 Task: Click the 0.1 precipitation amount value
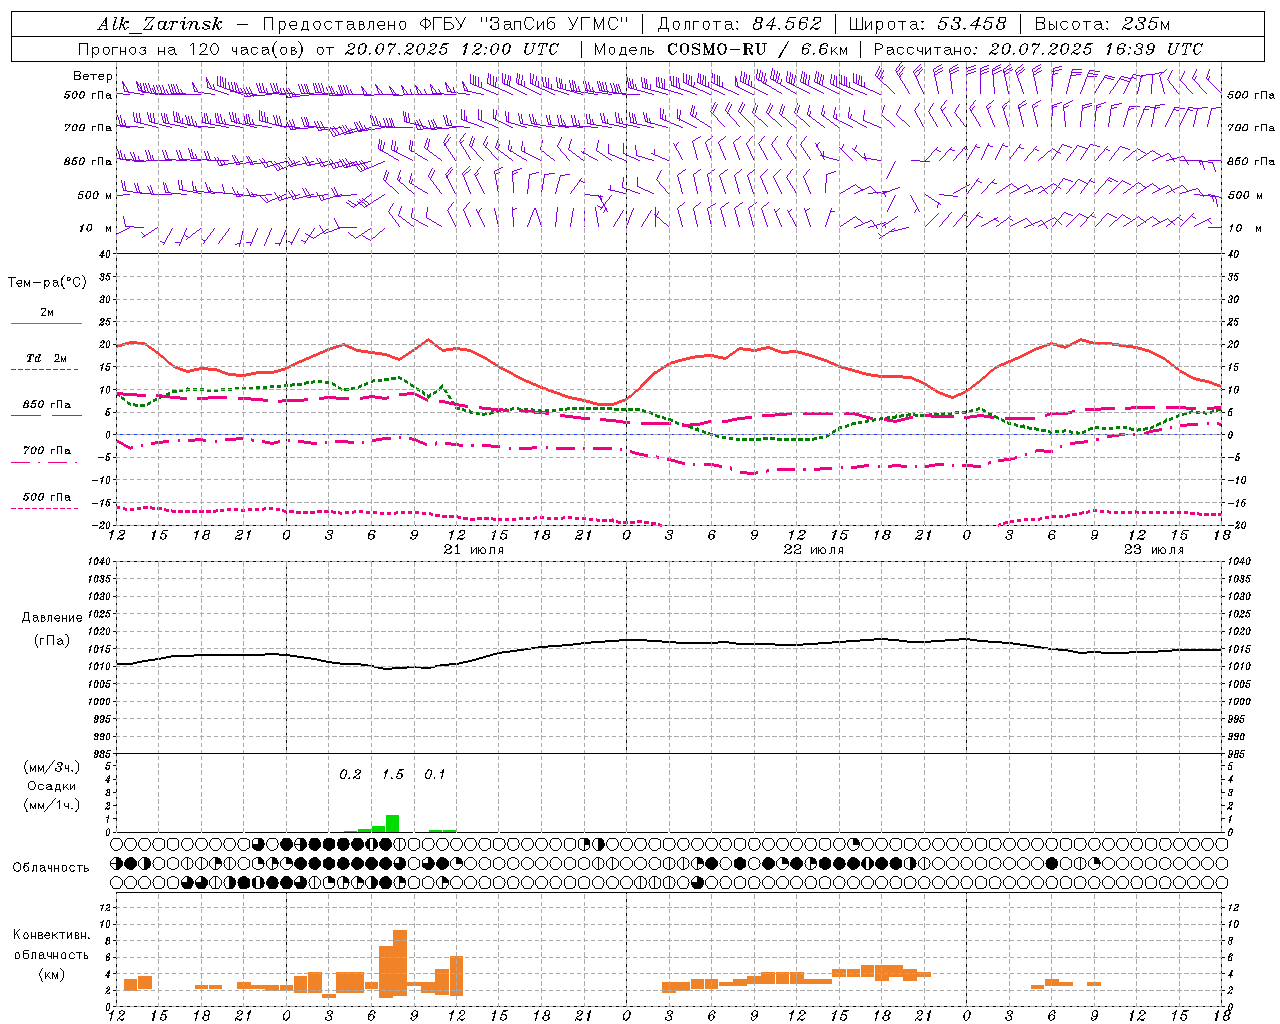[x=435, y=774]
